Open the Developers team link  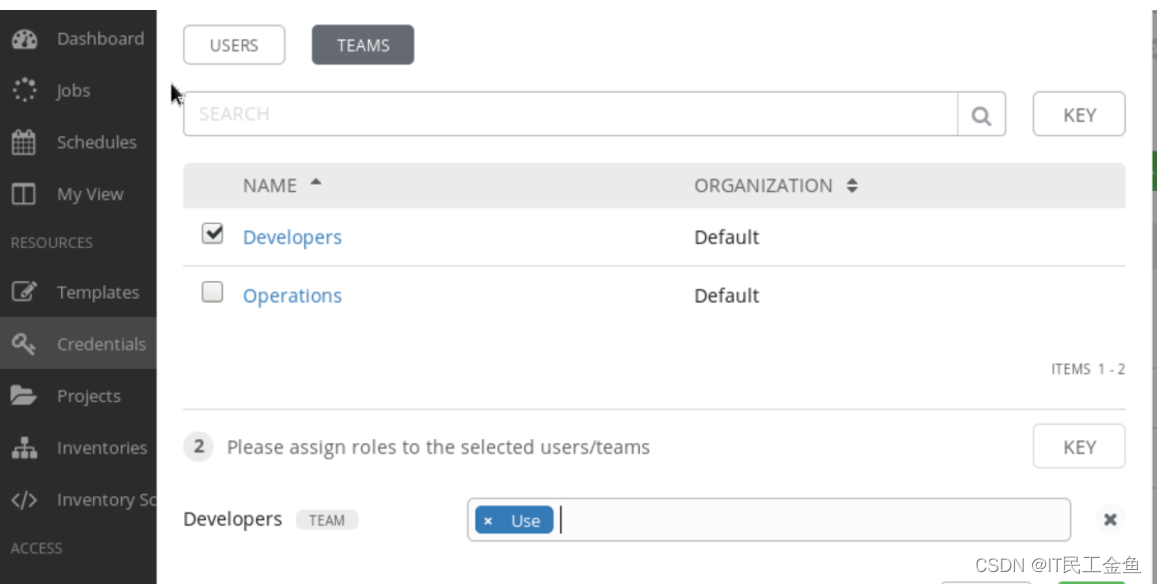(x=292, y=237)
